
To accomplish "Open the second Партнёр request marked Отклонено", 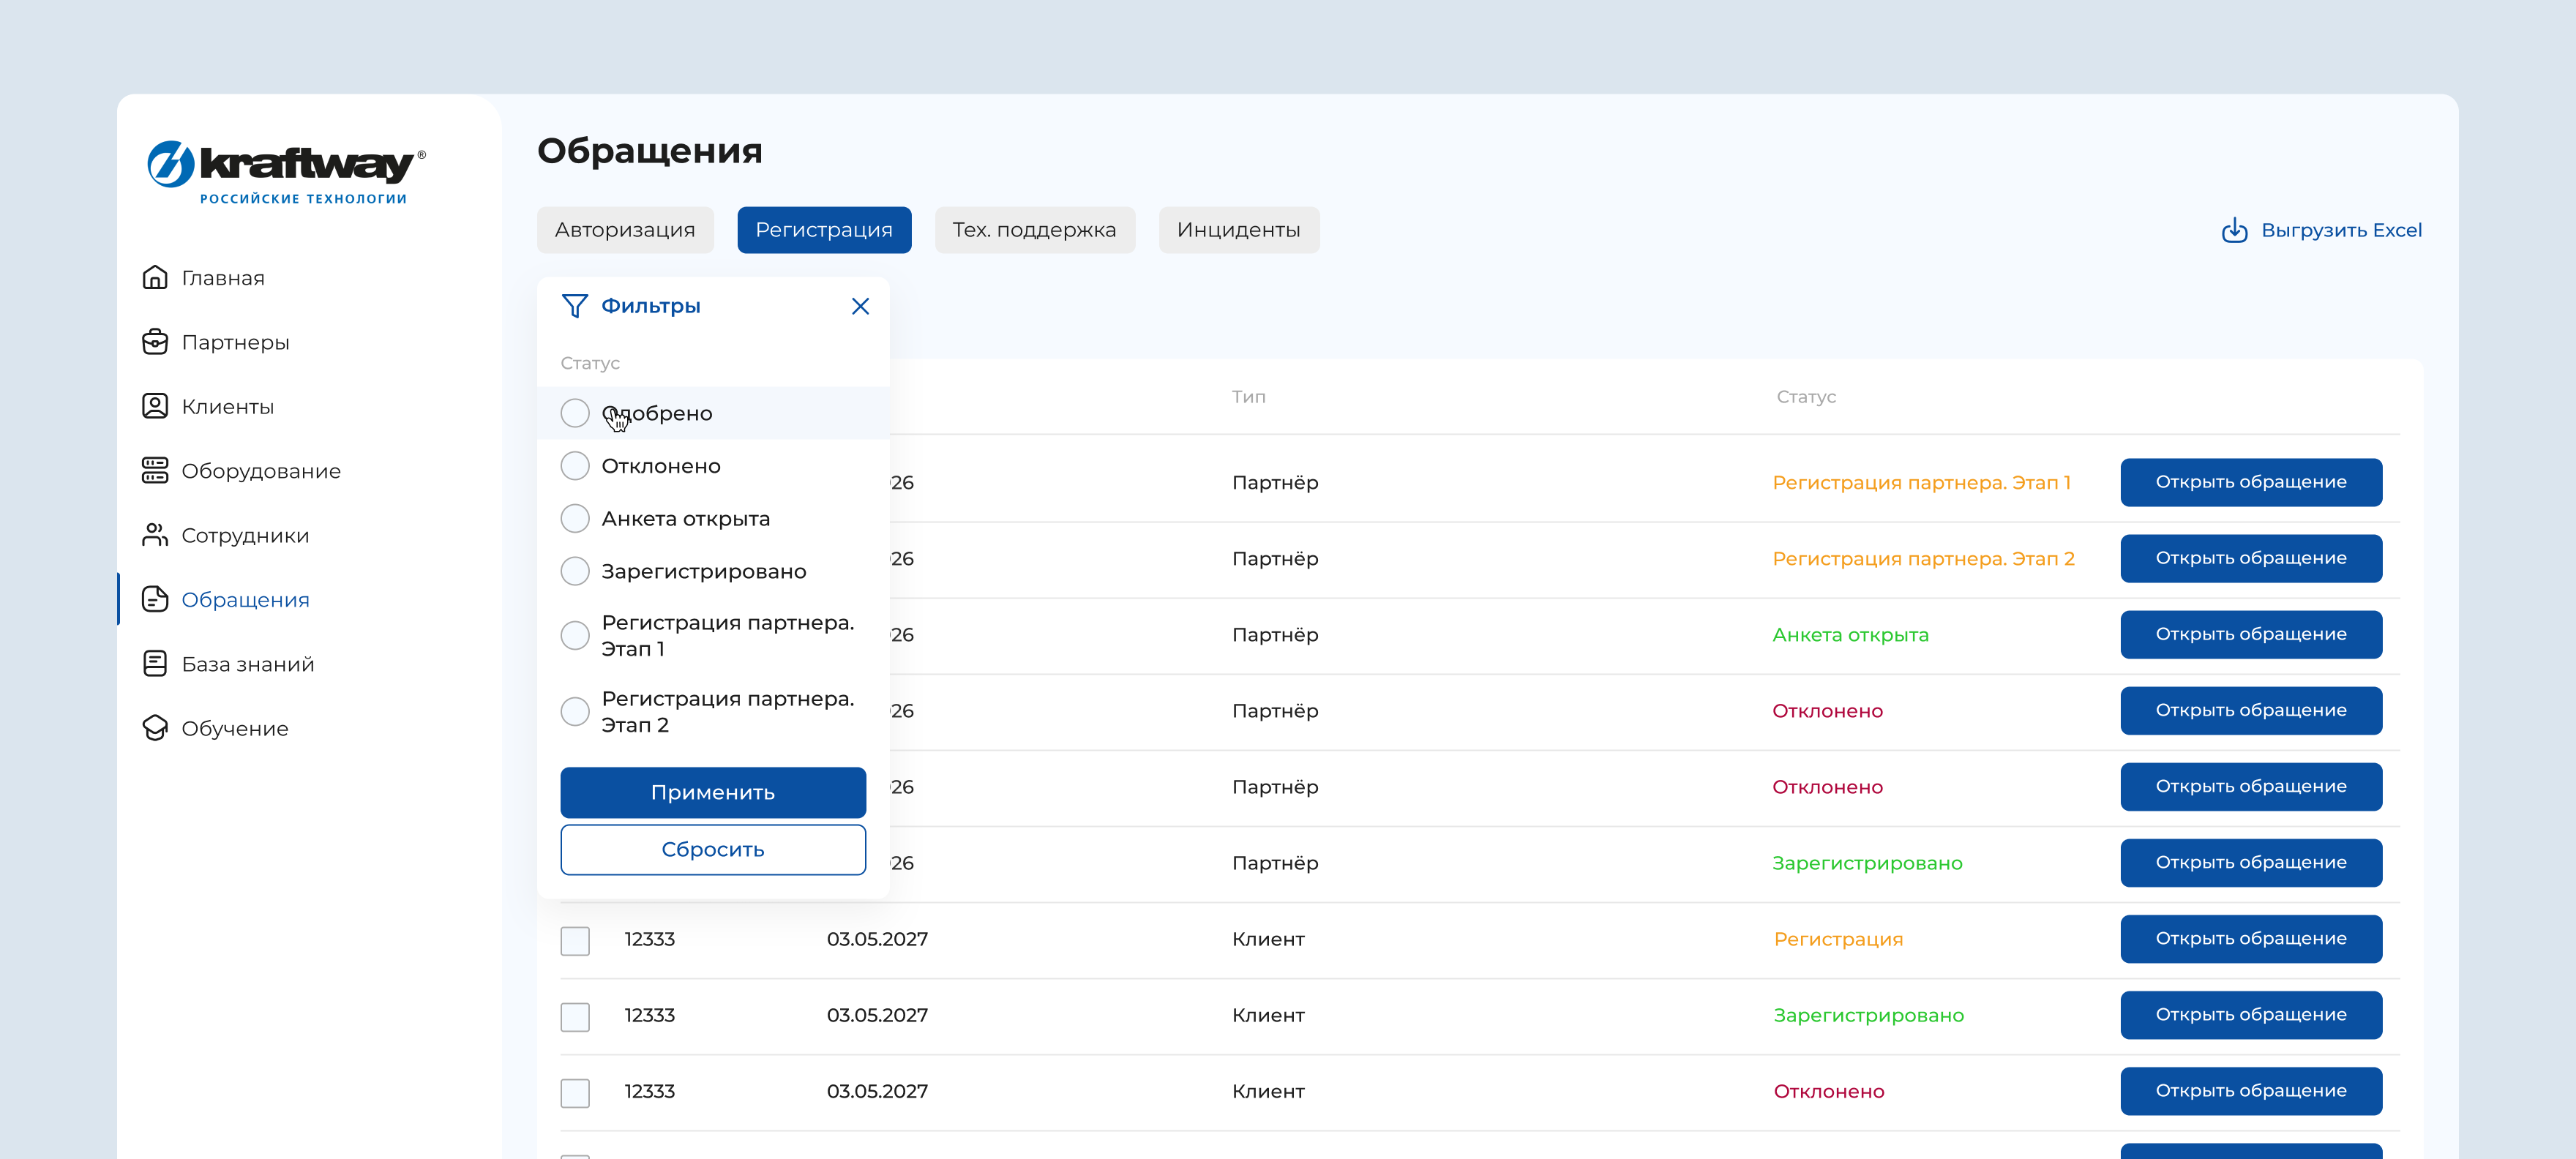I will point(2251,786).
